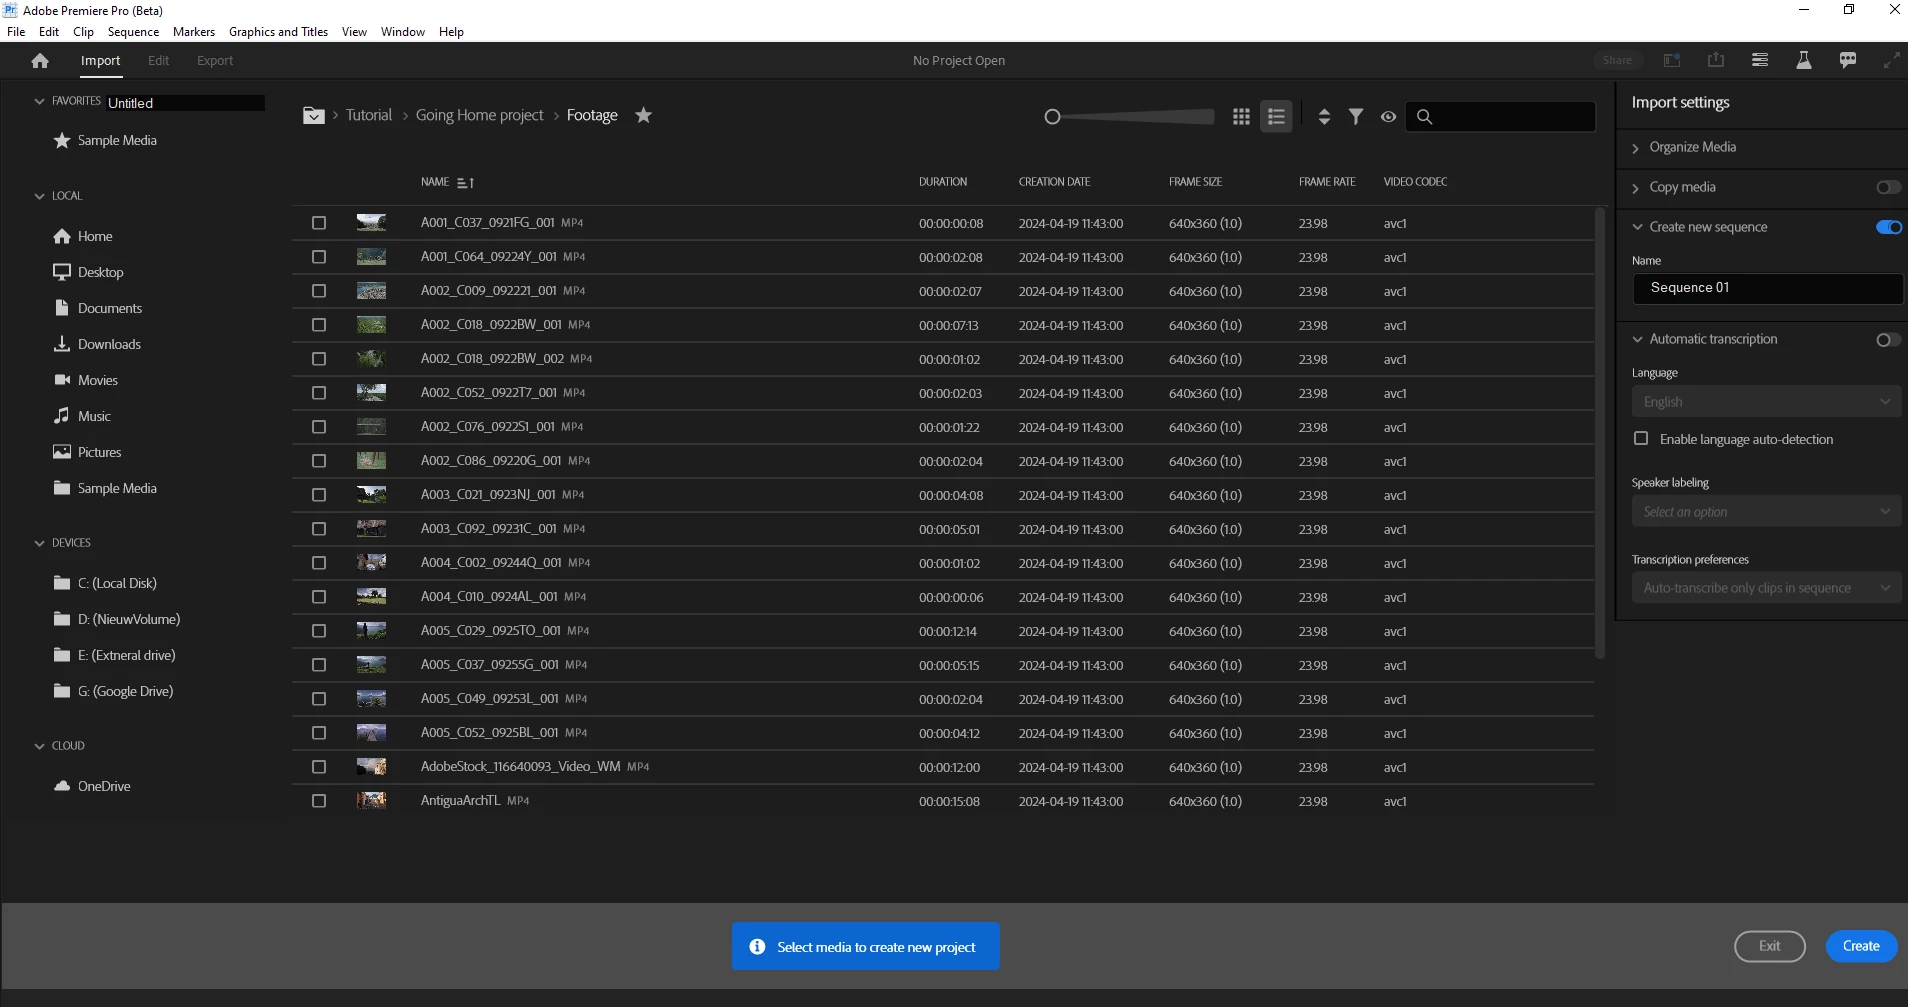Toggle visibility of hidden files eye icon
The image size is (1908, 1007).
point(1388,117)
